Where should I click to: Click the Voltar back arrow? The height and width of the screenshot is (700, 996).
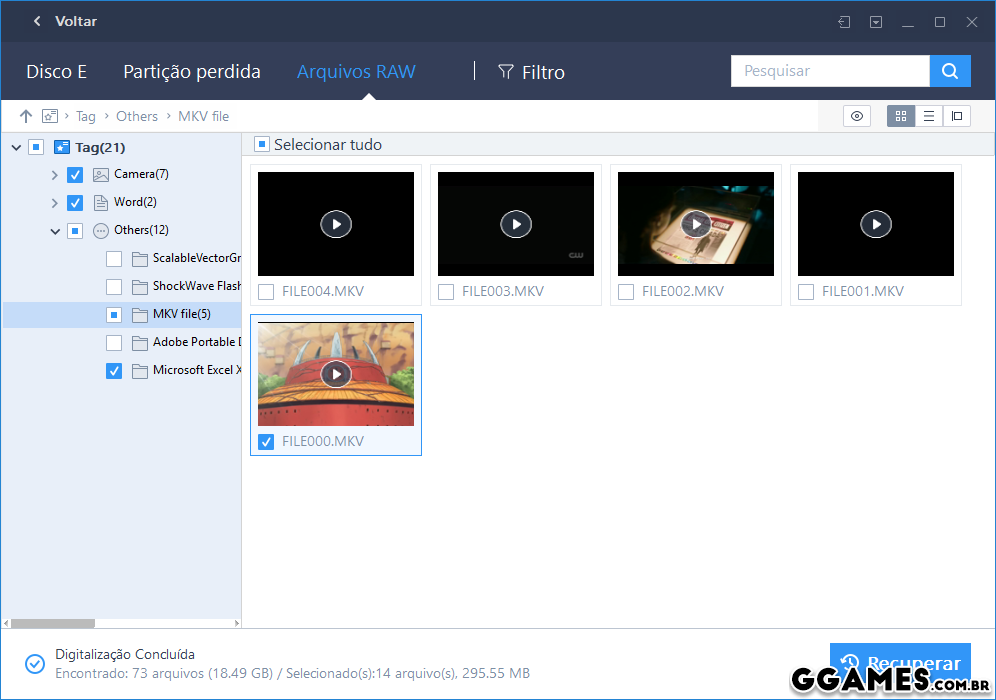[x=37, y=21]
